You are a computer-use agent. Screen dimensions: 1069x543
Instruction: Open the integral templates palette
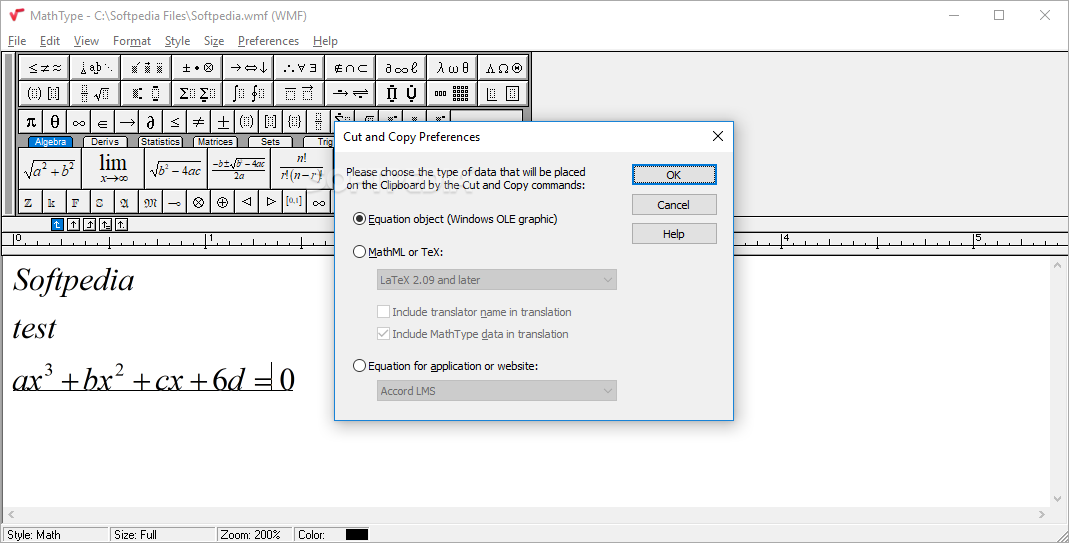[x=248, y=93]
